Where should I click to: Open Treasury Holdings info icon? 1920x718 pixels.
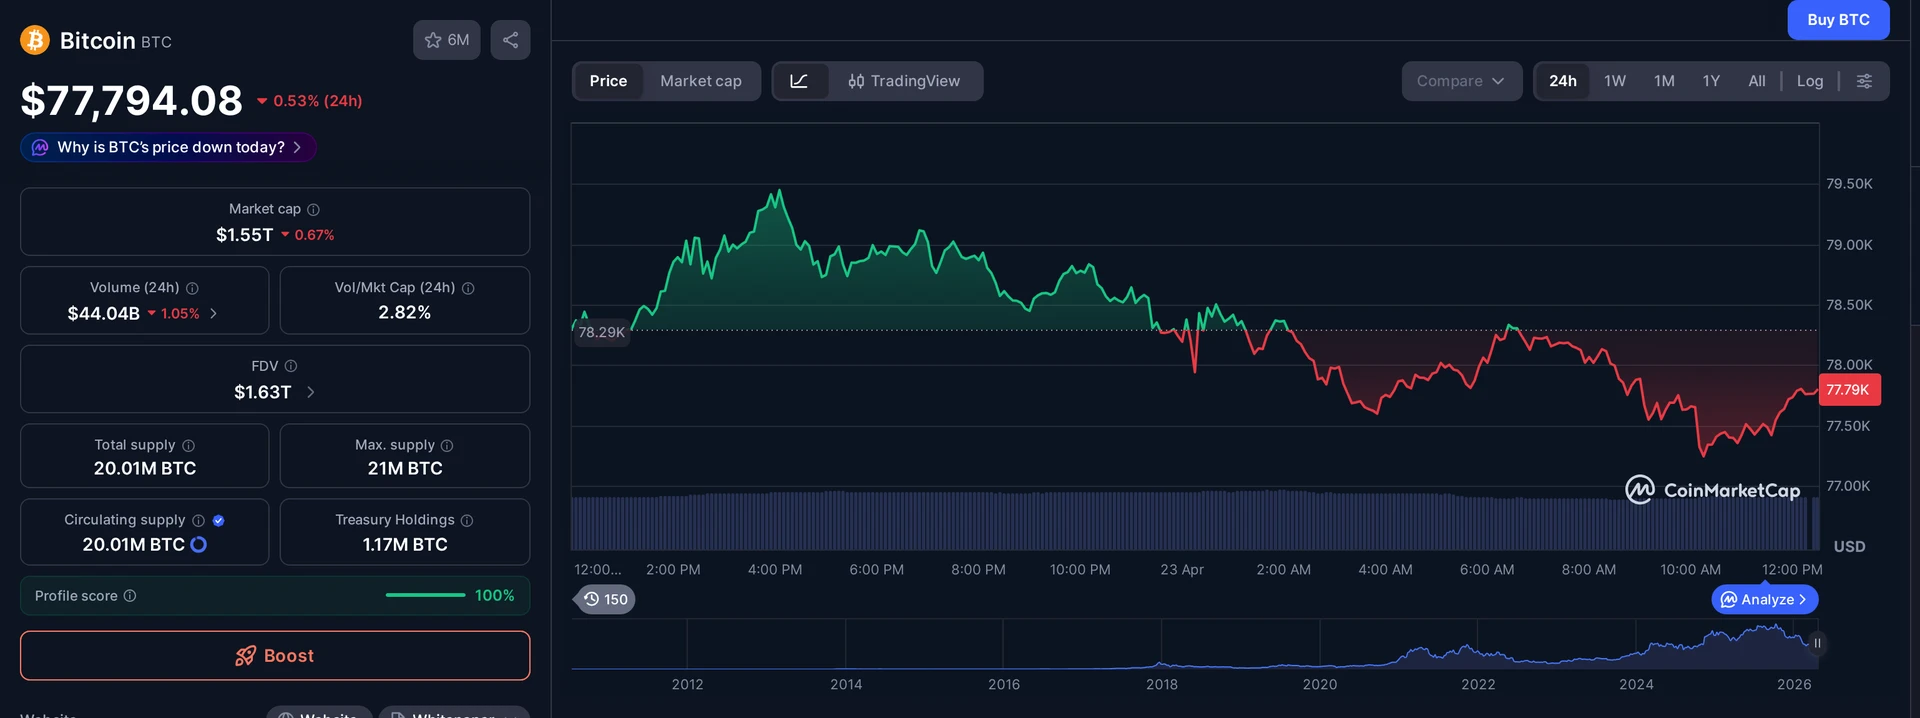pos(467,520)
